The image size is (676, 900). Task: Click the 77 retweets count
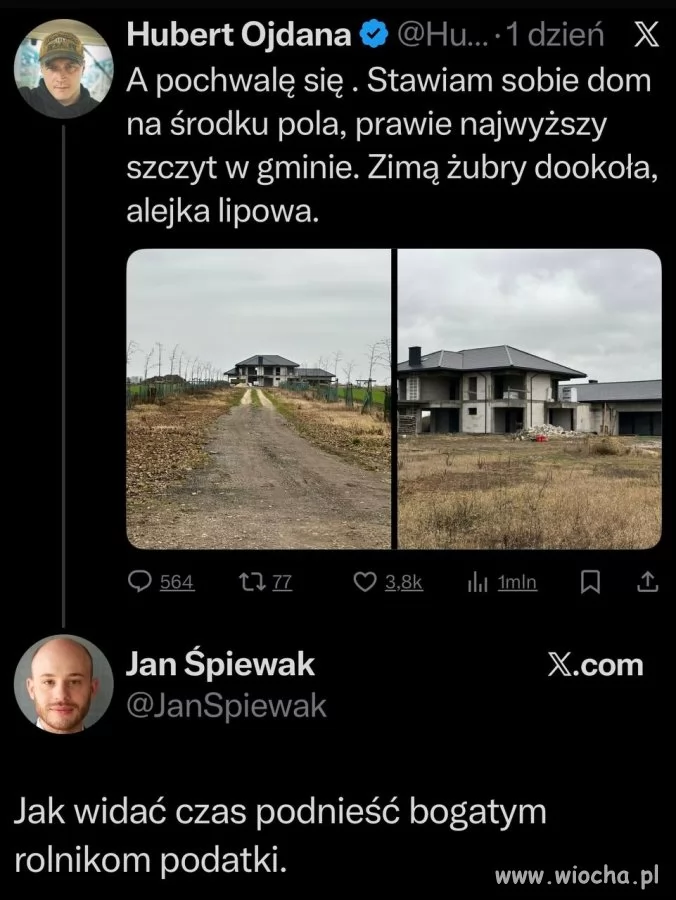pos(282,582)
